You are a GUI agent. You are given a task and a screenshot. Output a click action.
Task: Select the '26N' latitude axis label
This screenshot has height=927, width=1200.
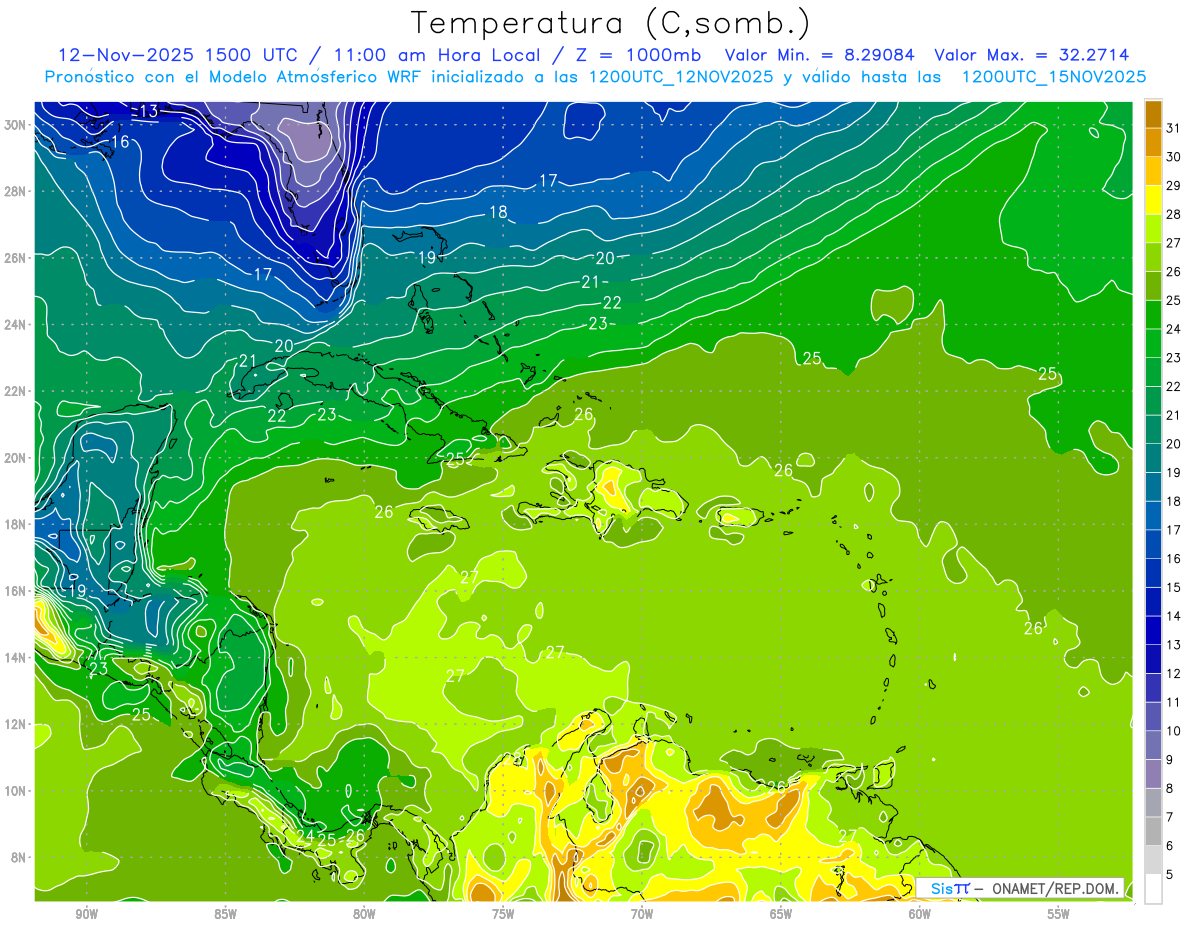coord(16,258)
